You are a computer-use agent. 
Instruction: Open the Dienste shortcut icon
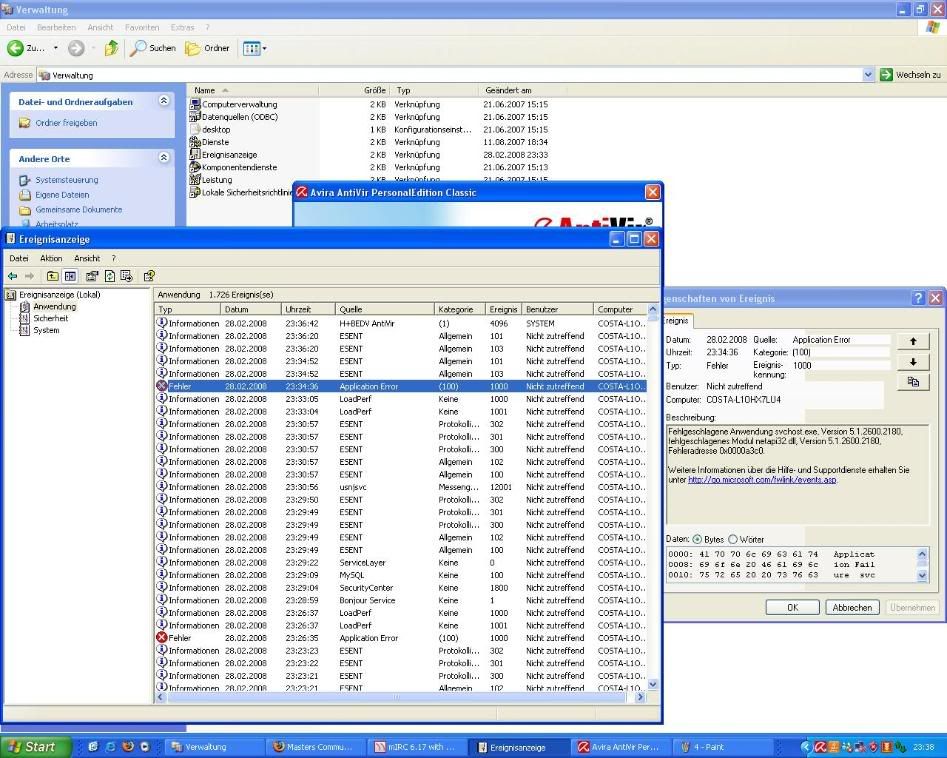[194, 142]
